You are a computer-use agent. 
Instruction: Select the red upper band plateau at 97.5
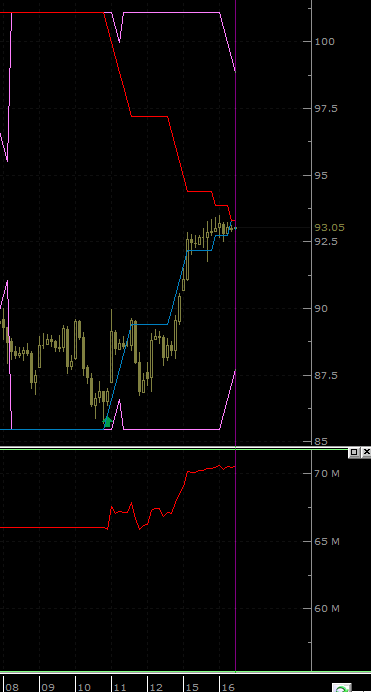tap(150, 117)
